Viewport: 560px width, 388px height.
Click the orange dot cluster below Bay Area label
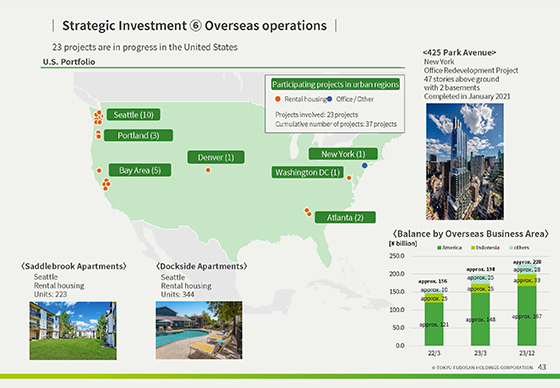pyautogui.click(x=106, y=184)
